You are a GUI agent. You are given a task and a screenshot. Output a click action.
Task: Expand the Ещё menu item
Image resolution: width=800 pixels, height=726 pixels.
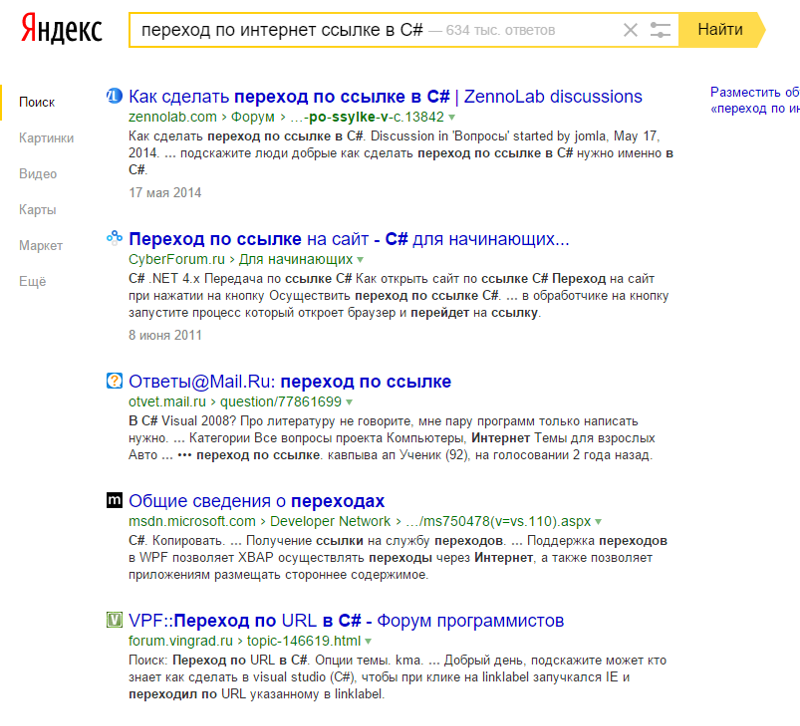[x=32, y=281]
